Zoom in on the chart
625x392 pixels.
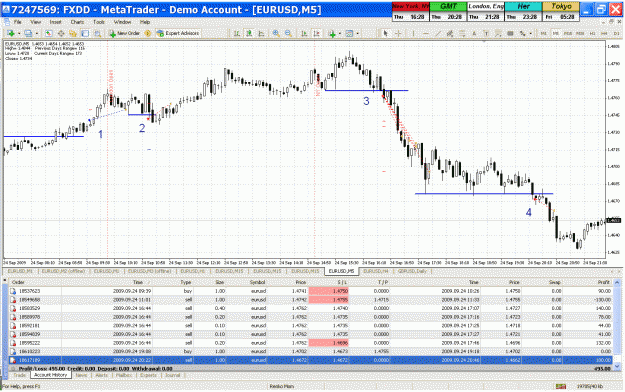[x=276, y=33]
